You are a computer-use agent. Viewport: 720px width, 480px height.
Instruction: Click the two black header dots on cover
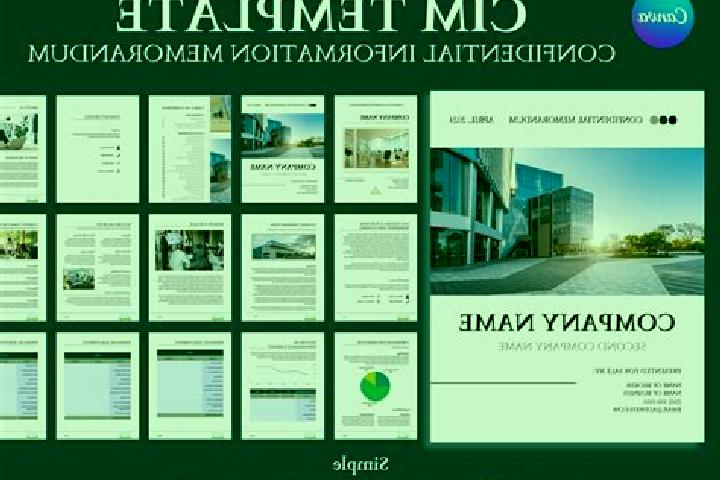[x=668, y=120]
